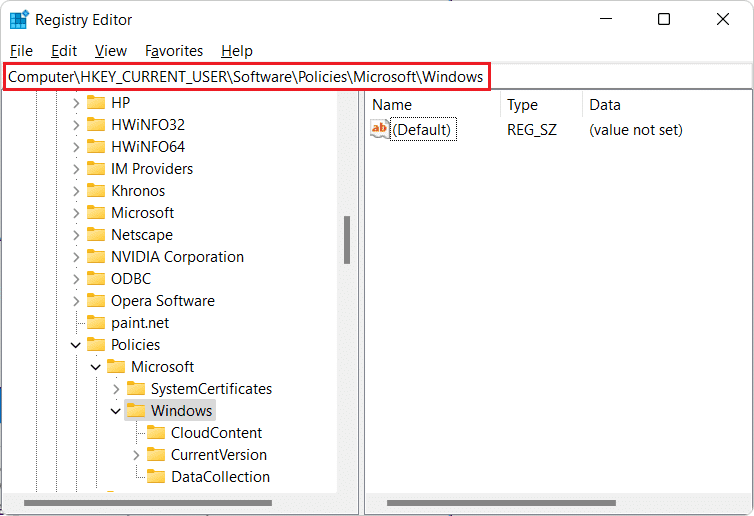This screenshot has height=516, width=754.
Task: Open the Favorites menu
Action: click(x=174, y=51)
